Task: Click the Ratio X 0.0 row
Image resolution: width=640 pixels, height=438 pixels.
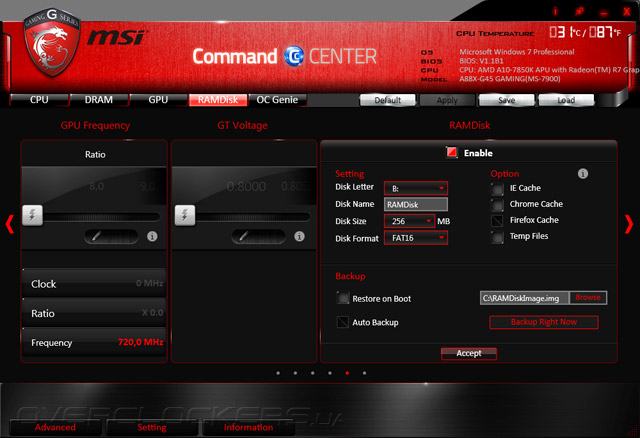Action: (94, 313)
